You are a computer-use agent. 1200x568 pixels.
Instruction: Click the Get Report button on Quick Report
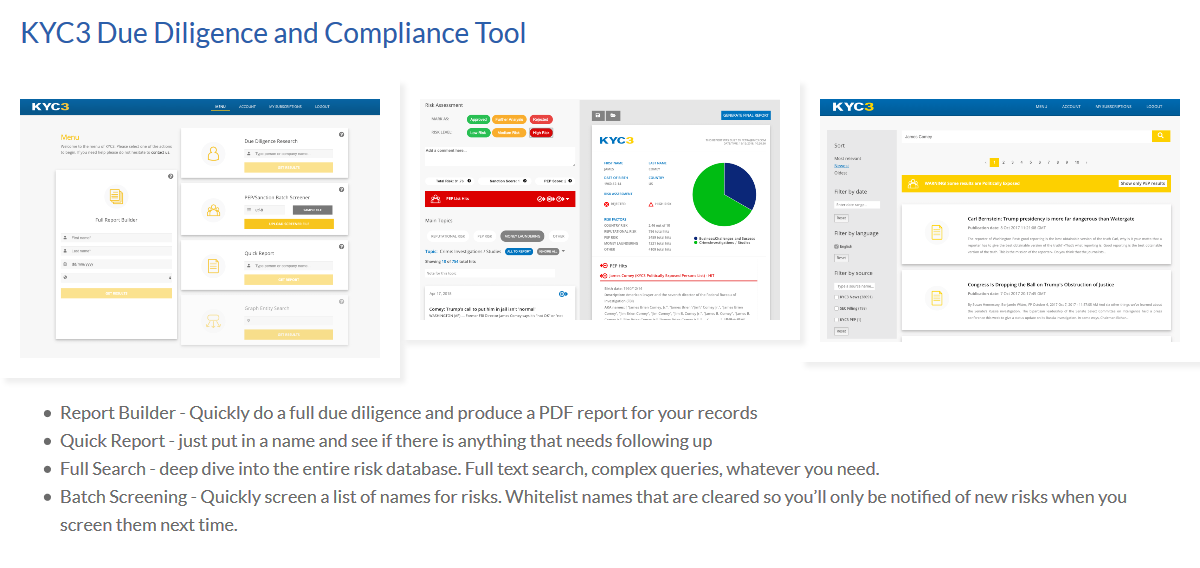coord(289,279)
